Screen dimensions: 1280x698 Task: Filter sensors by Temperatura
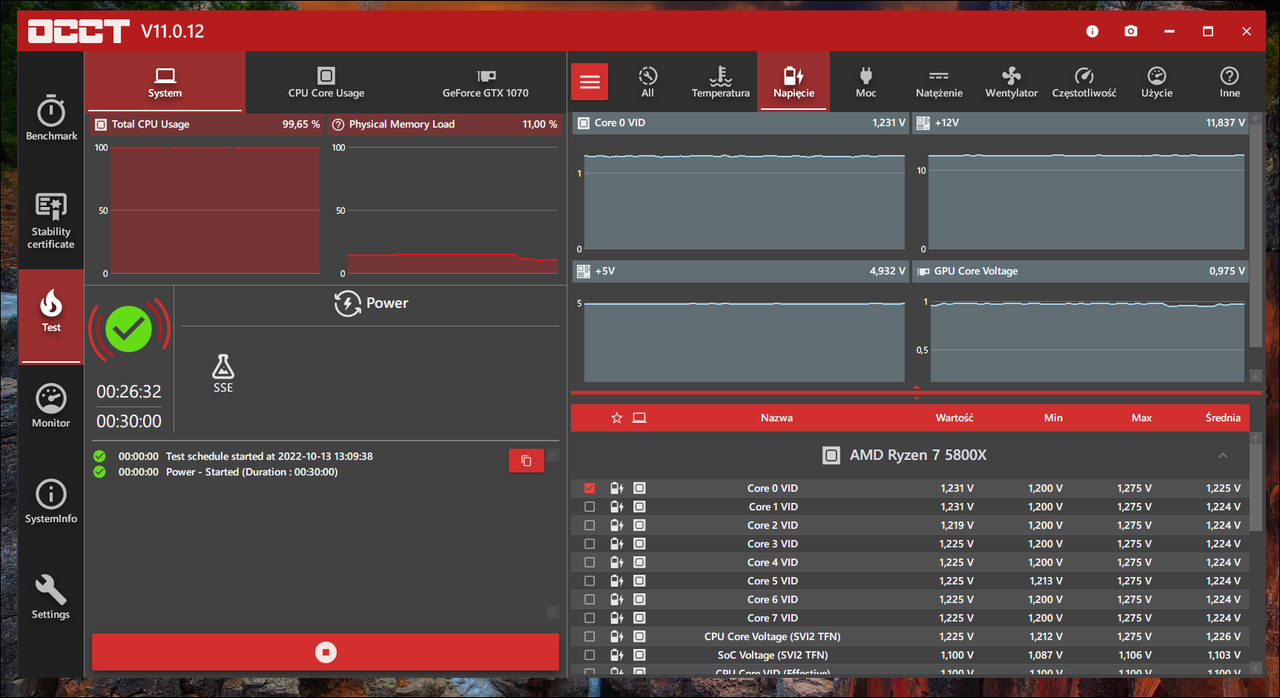tap(720, 82)
